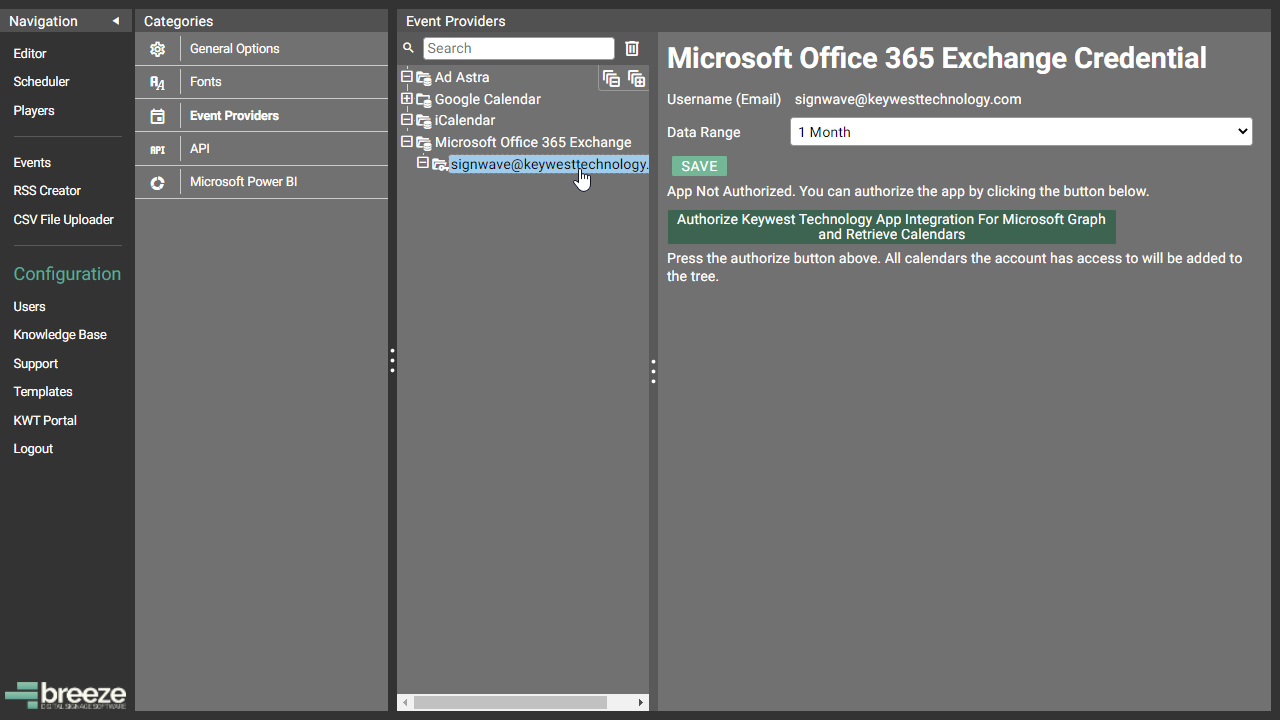Click the Microsoft Office 365 Exchange folder icon
Screen dimensions: 1280x720
click(424, 143)
